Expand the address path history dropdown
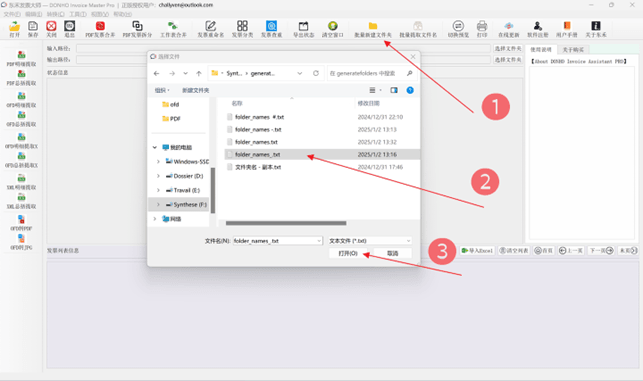The image size is (643, 381). click(300, 73)
